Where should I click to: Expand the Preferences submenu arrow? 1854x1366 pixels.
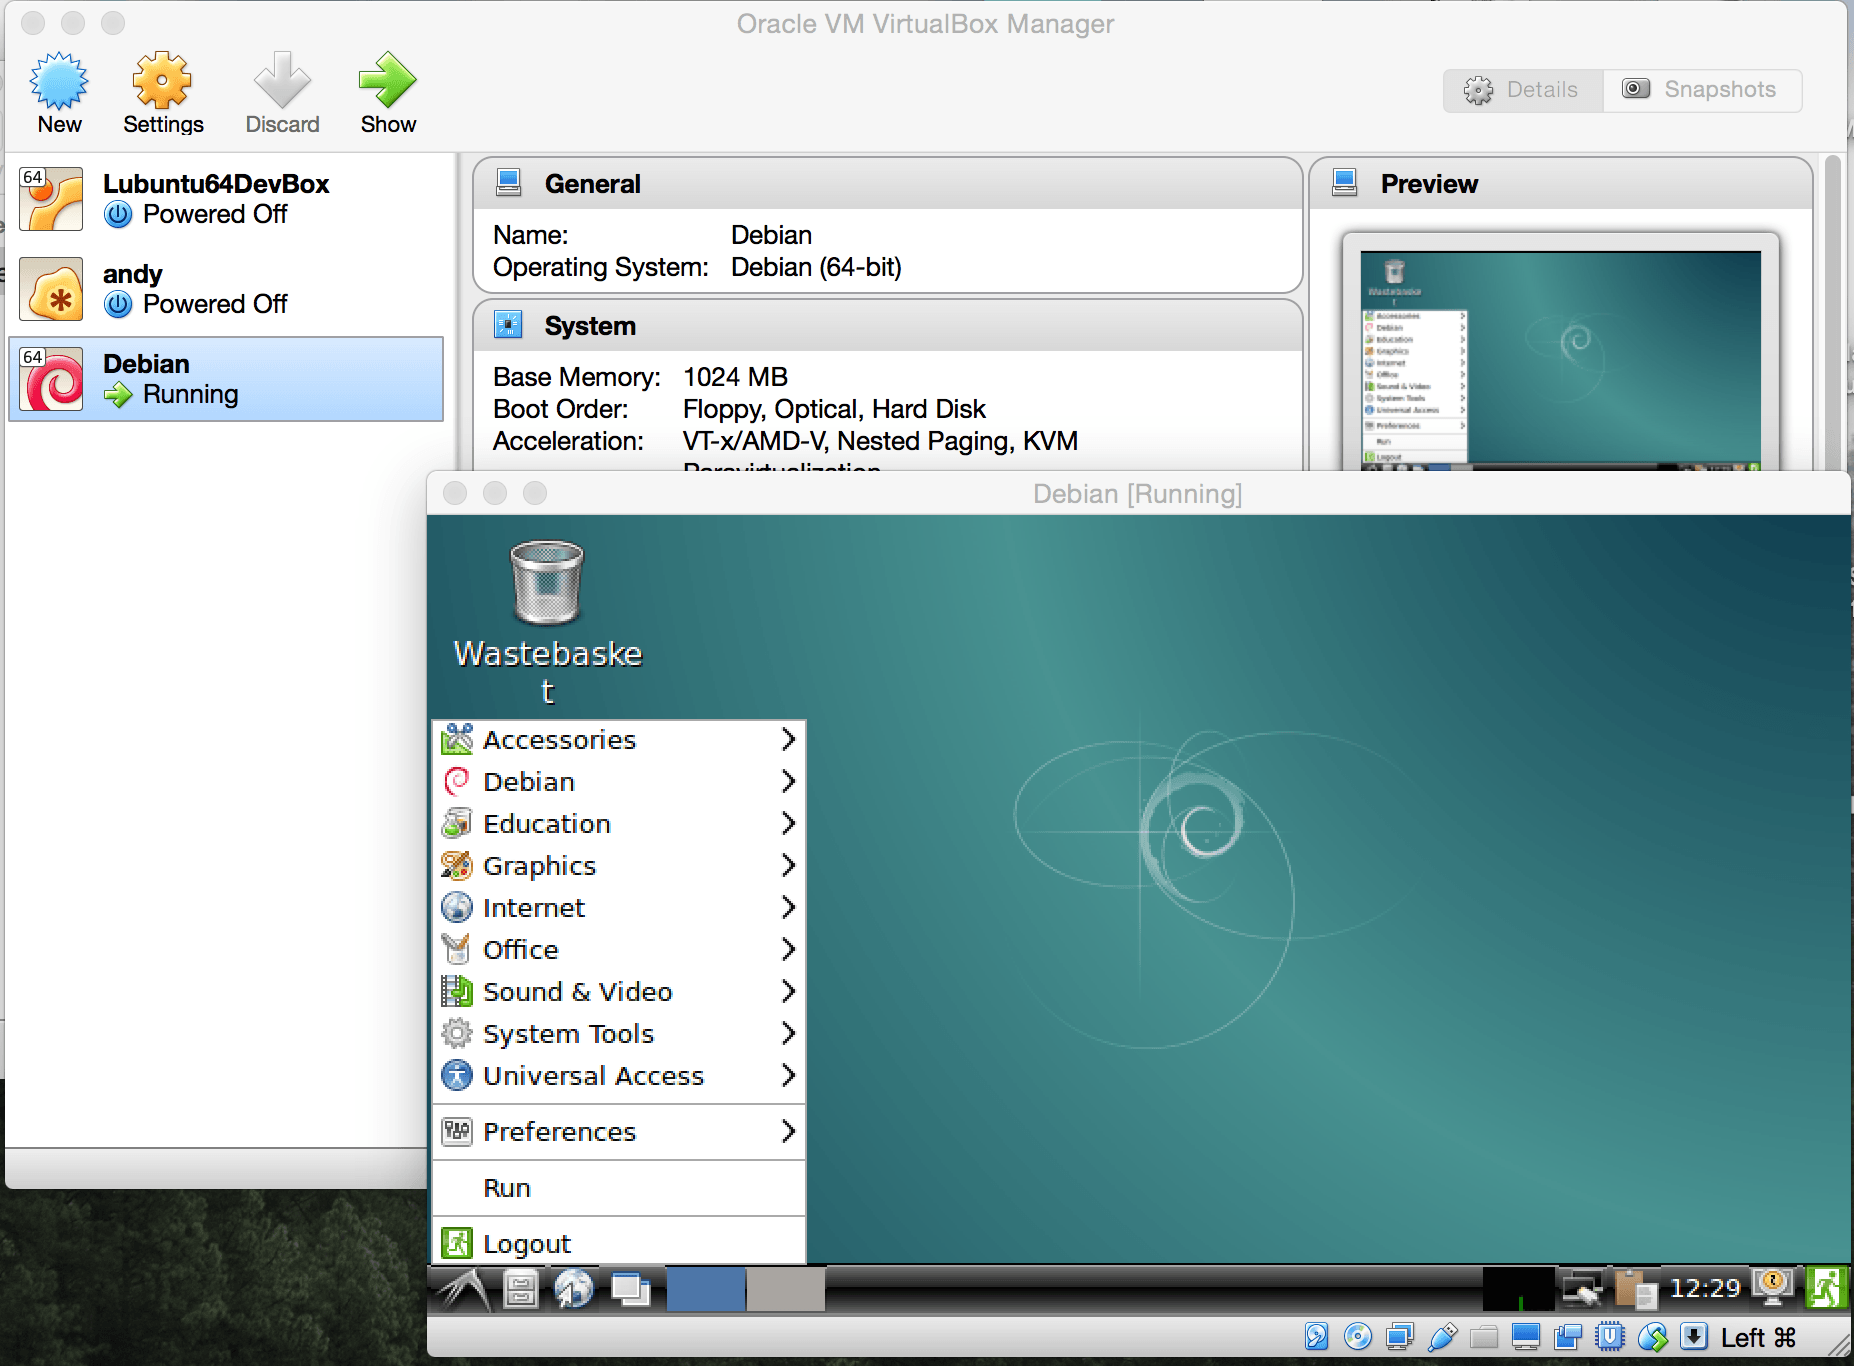click(x=788, y=1131)
